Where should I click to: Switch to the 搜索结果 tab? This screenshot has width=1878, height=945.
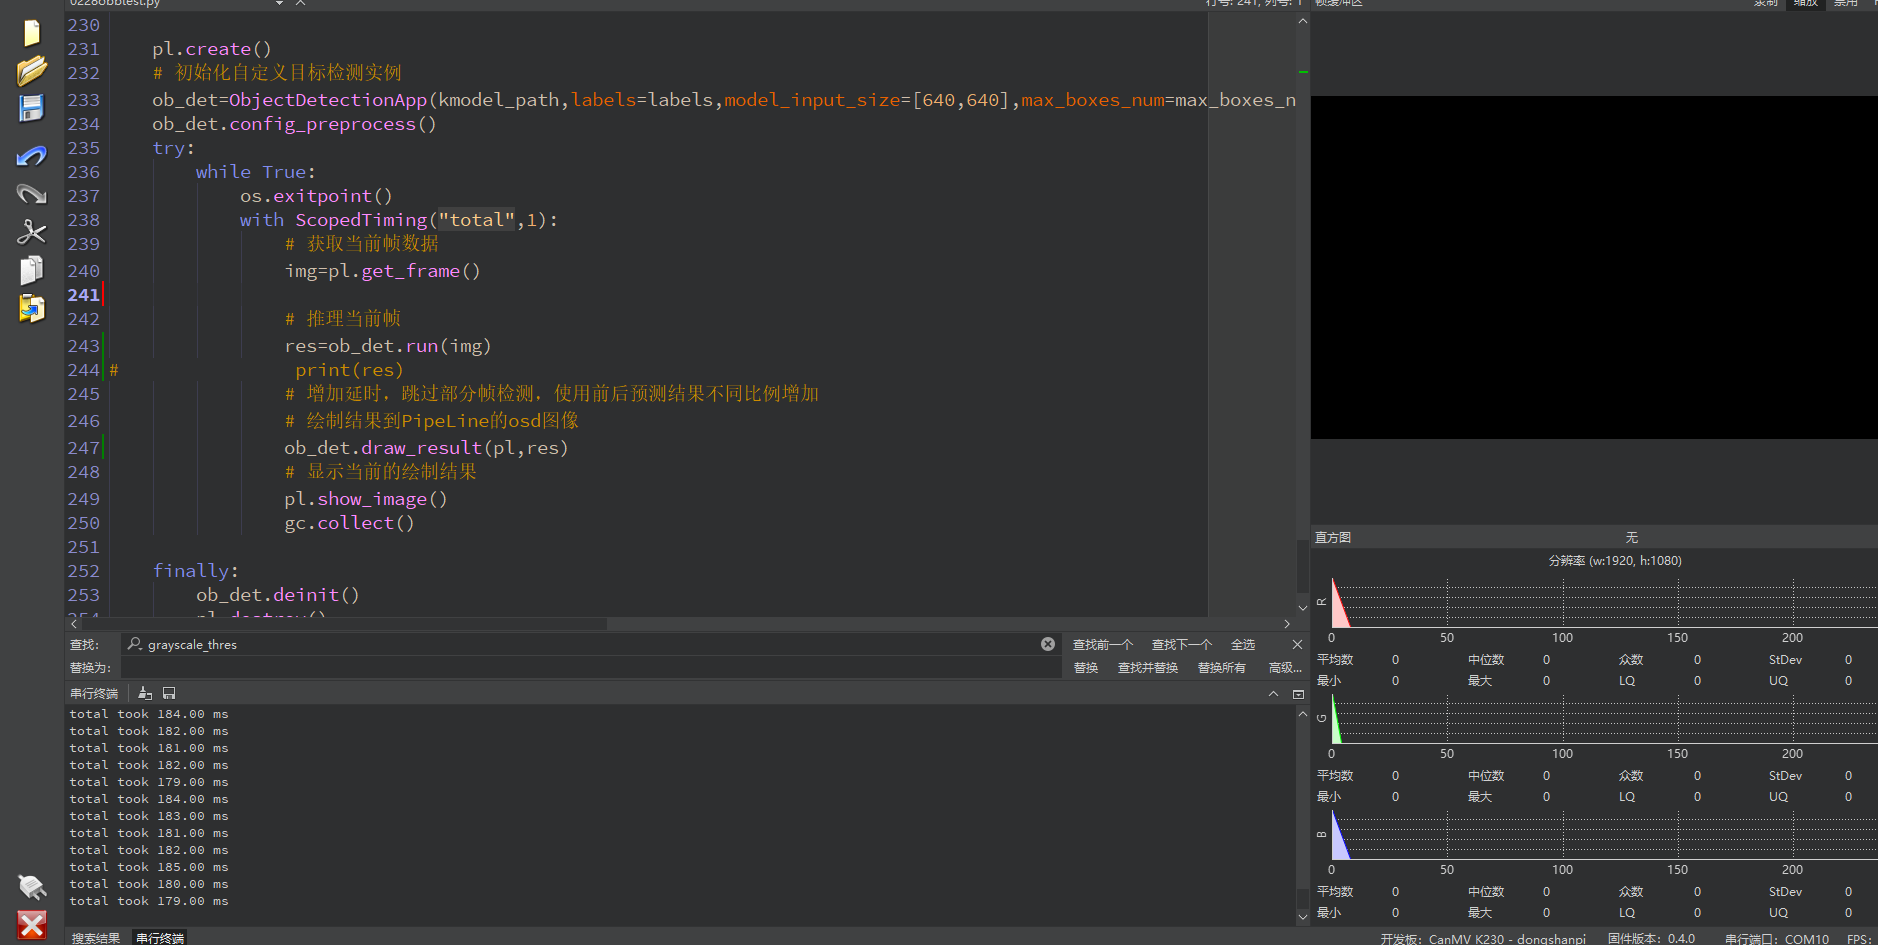pyautogui.click(x=96, y=938)
